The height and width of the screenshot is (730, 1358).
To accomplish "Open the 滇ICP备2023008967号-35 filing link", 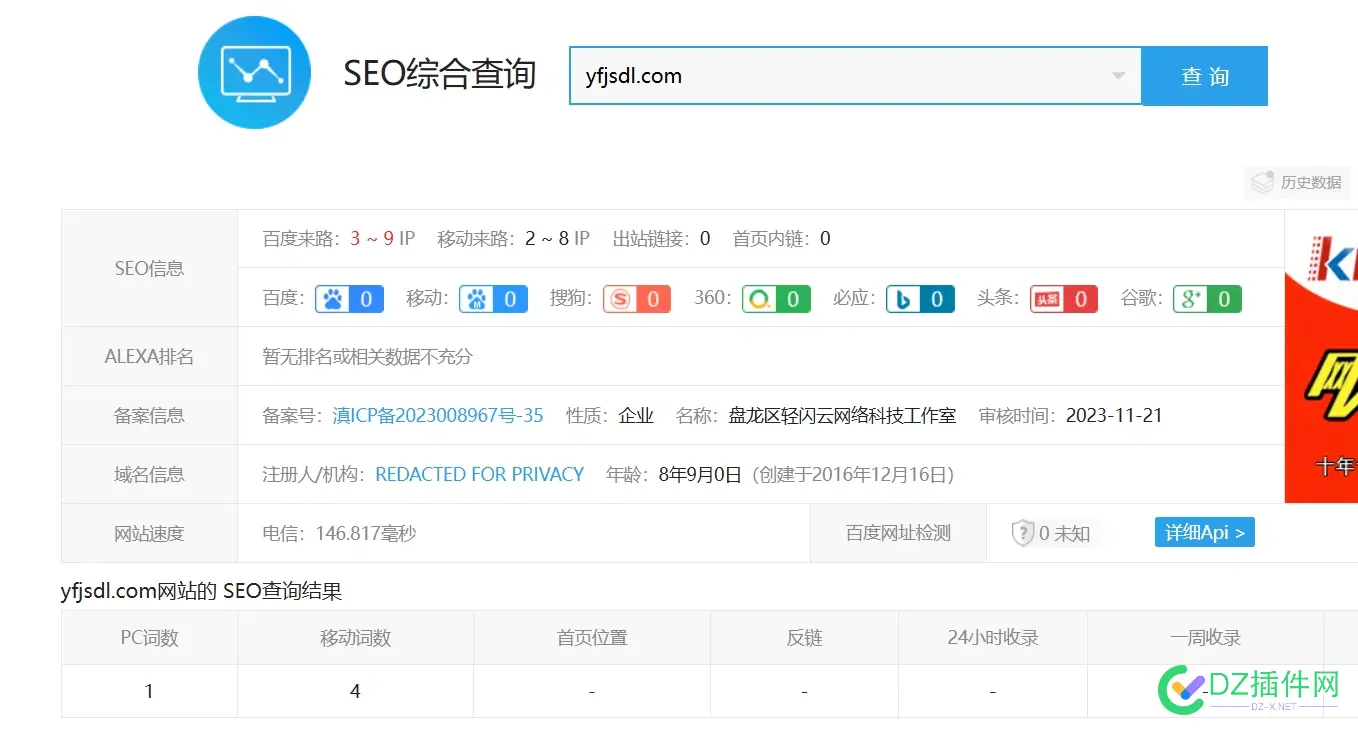I will [x=437, y=415].
